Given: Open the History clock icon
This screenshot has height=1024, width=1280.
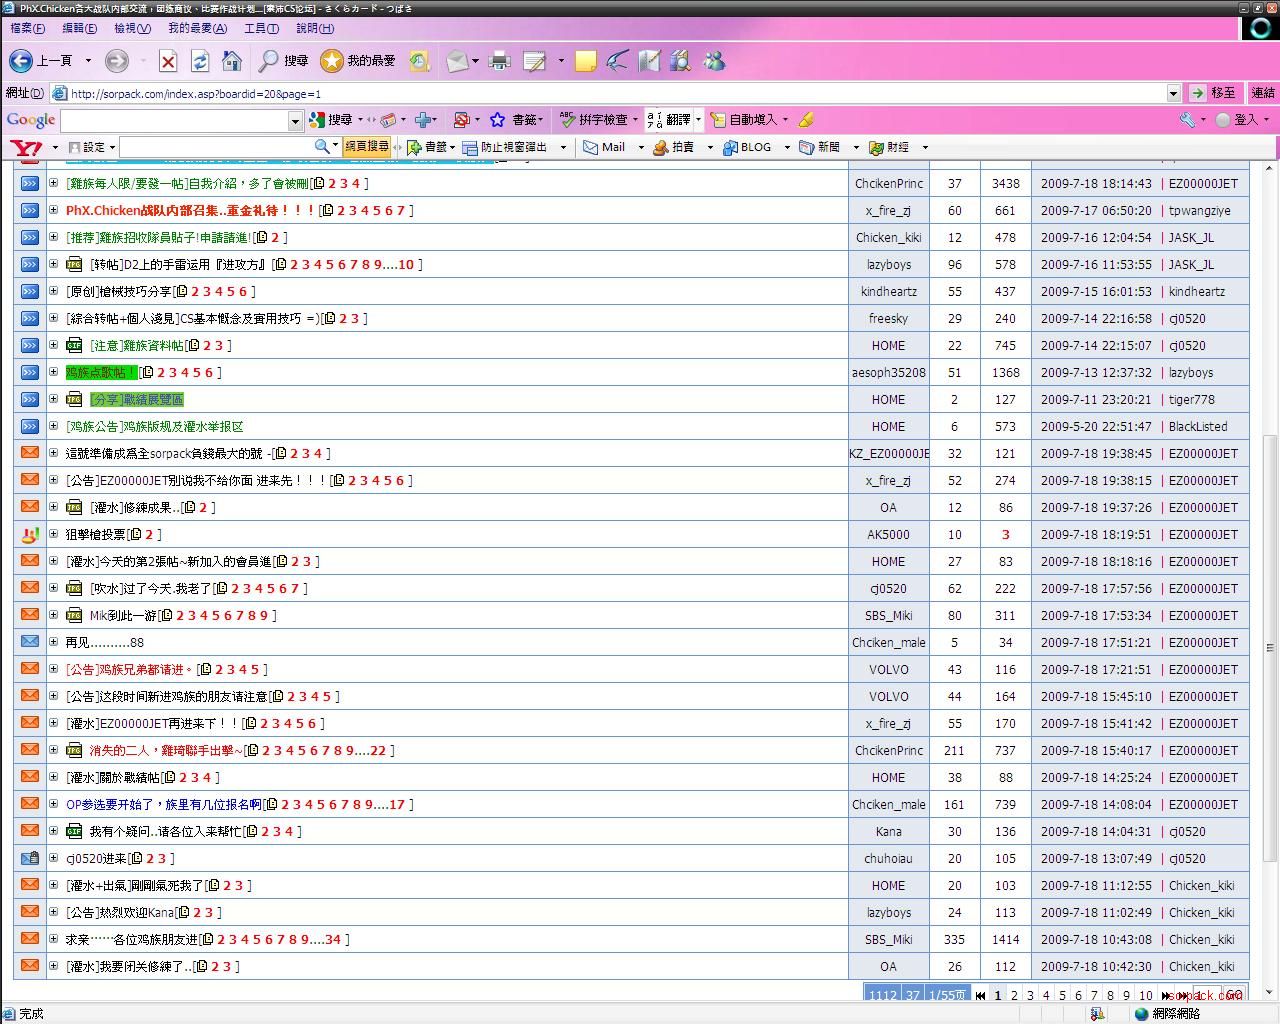Looking at the screenshot, I should (419, 61).
